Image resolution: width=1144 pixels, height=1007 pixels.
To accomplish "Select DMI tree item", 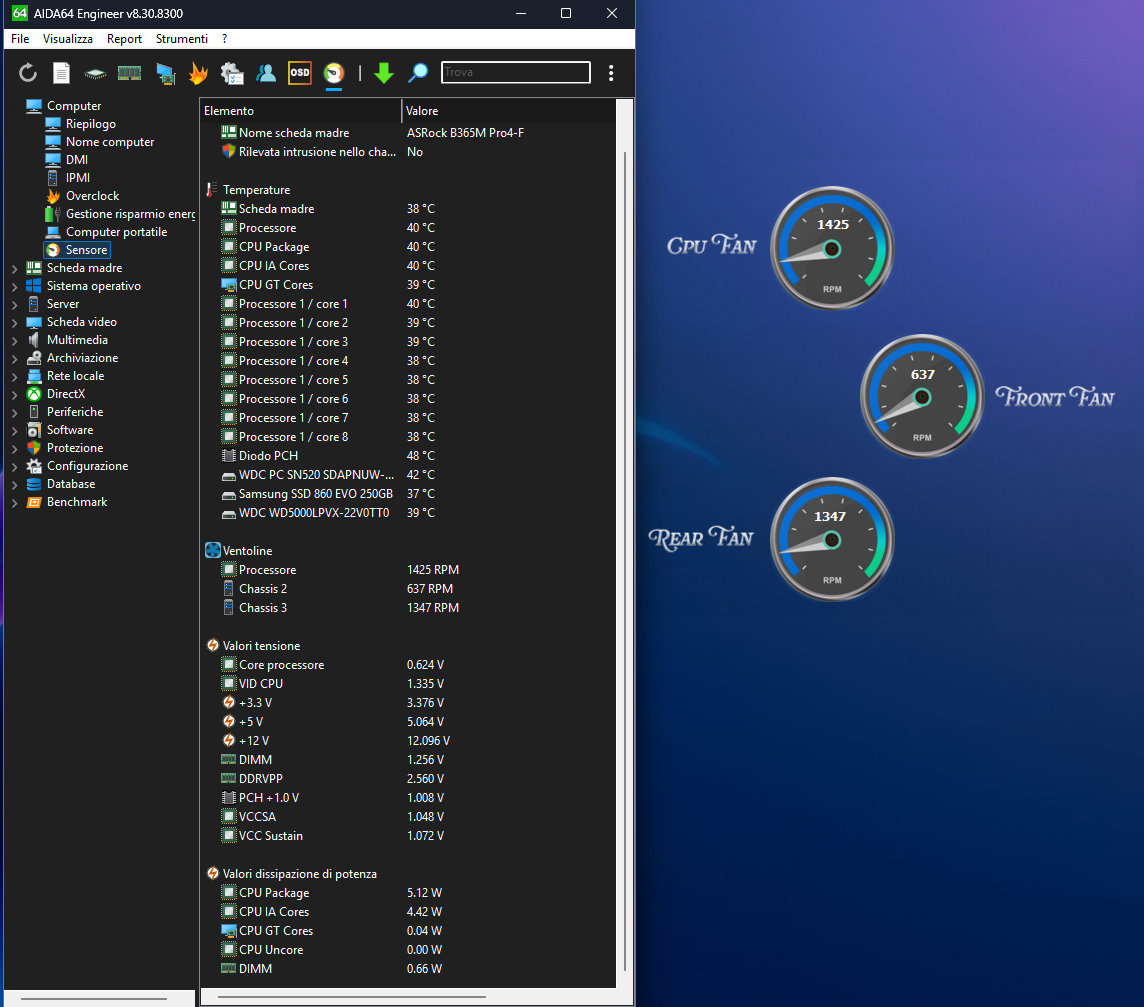I will point(77,160).
